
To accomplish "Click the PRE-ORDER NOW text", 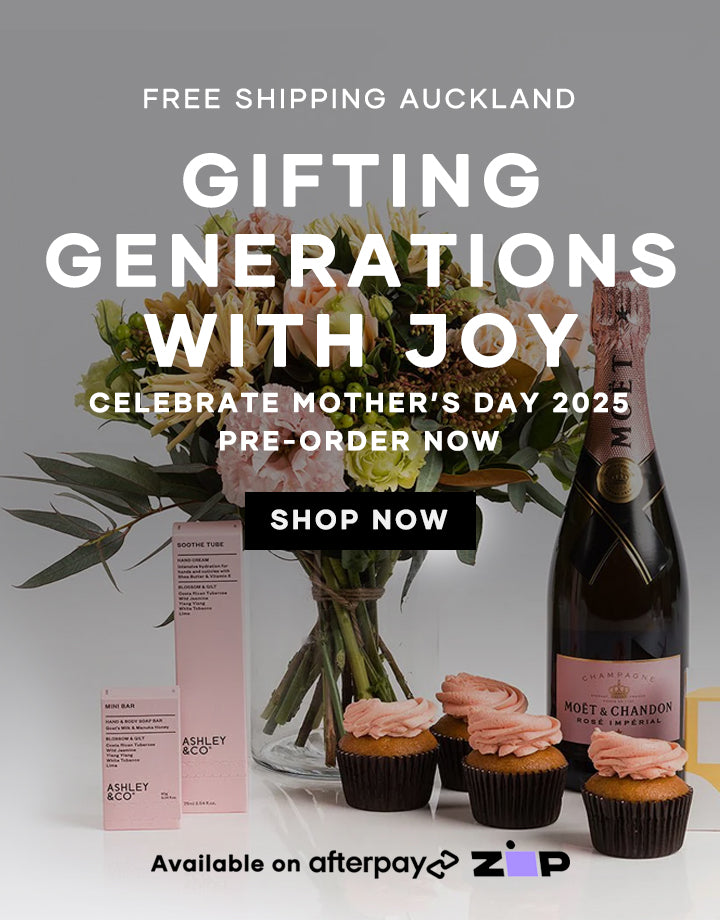I will click(359, 440).
